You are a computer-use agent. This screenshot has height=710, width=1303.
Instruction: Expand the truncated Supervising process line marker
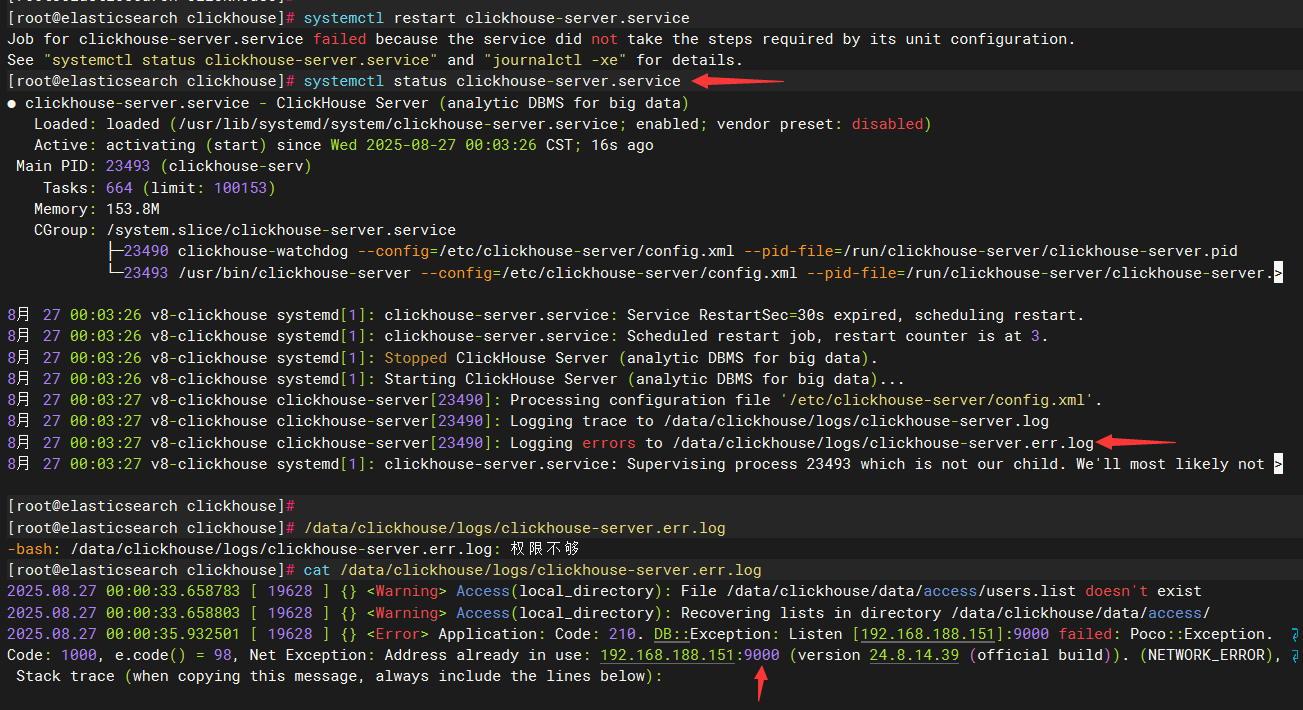(x=1277, y=464)
